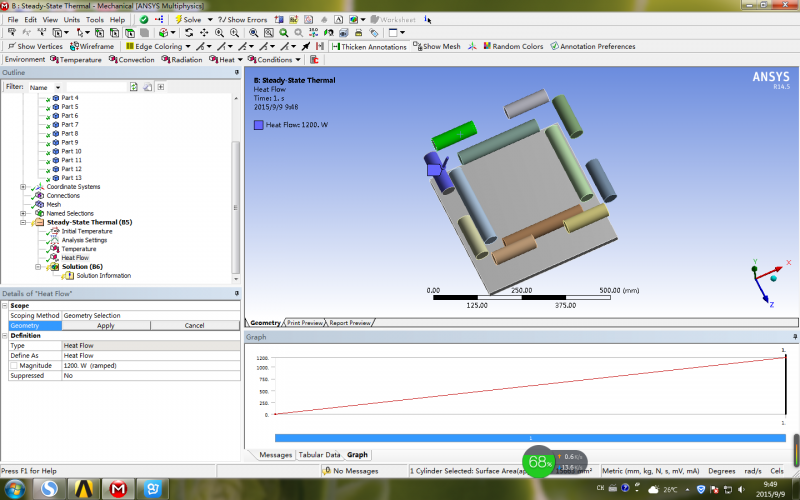This screenshot has width=800, height=500.
Task: Click expand-all icon in Outline filter bar
Action: [161, 87]
